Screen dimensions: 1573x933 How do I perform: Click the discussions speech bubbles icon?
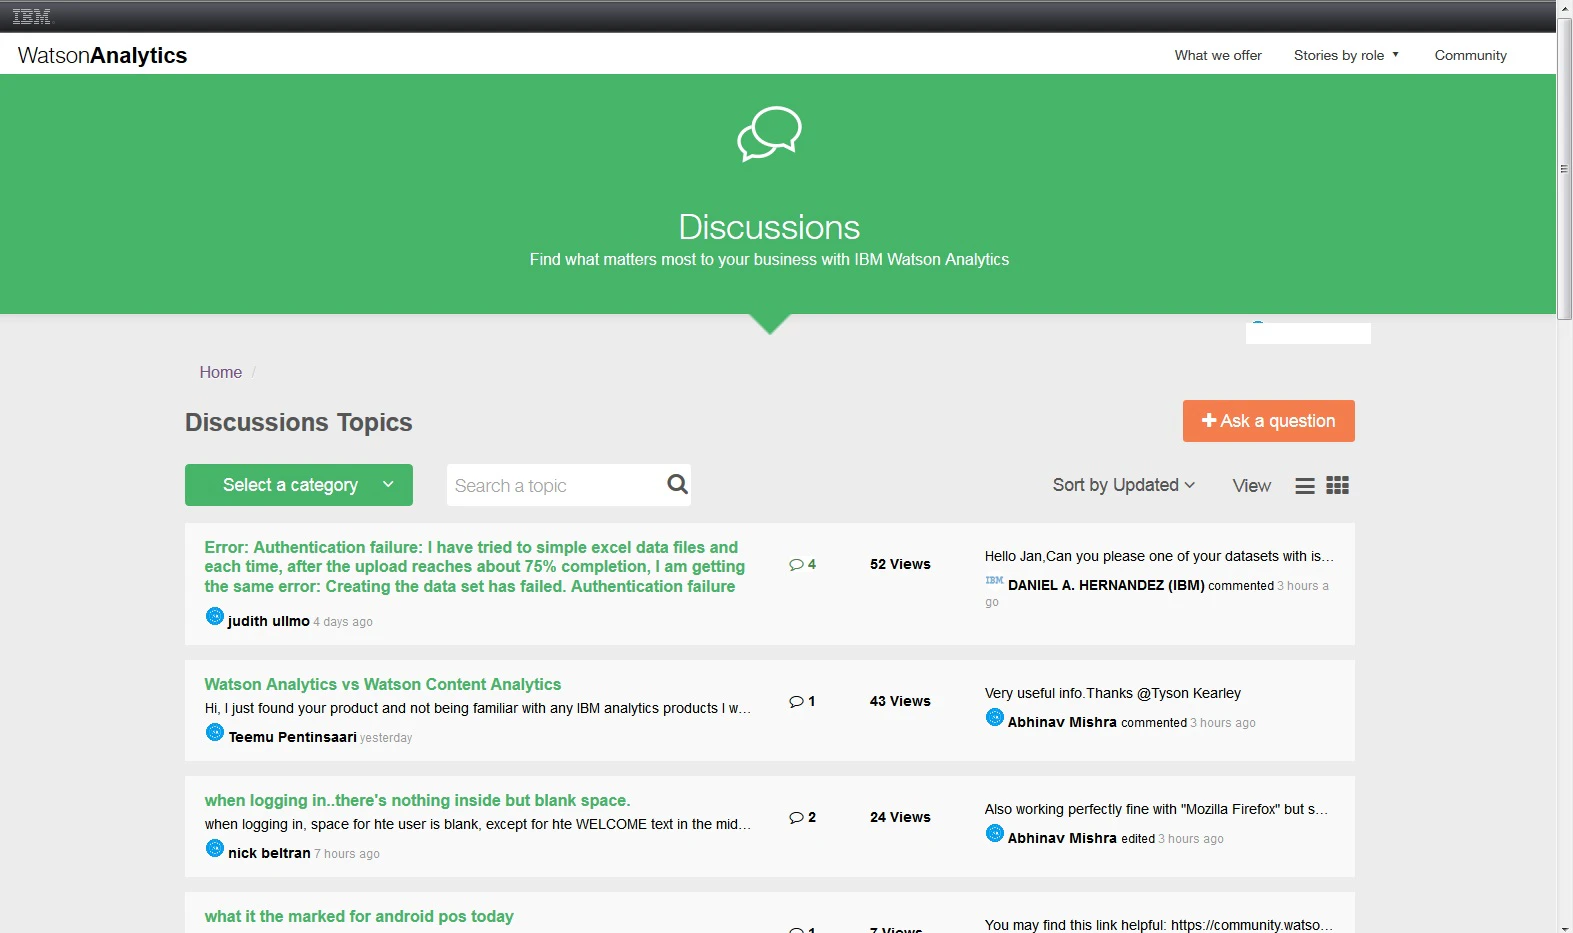click(x=769, y=134)
